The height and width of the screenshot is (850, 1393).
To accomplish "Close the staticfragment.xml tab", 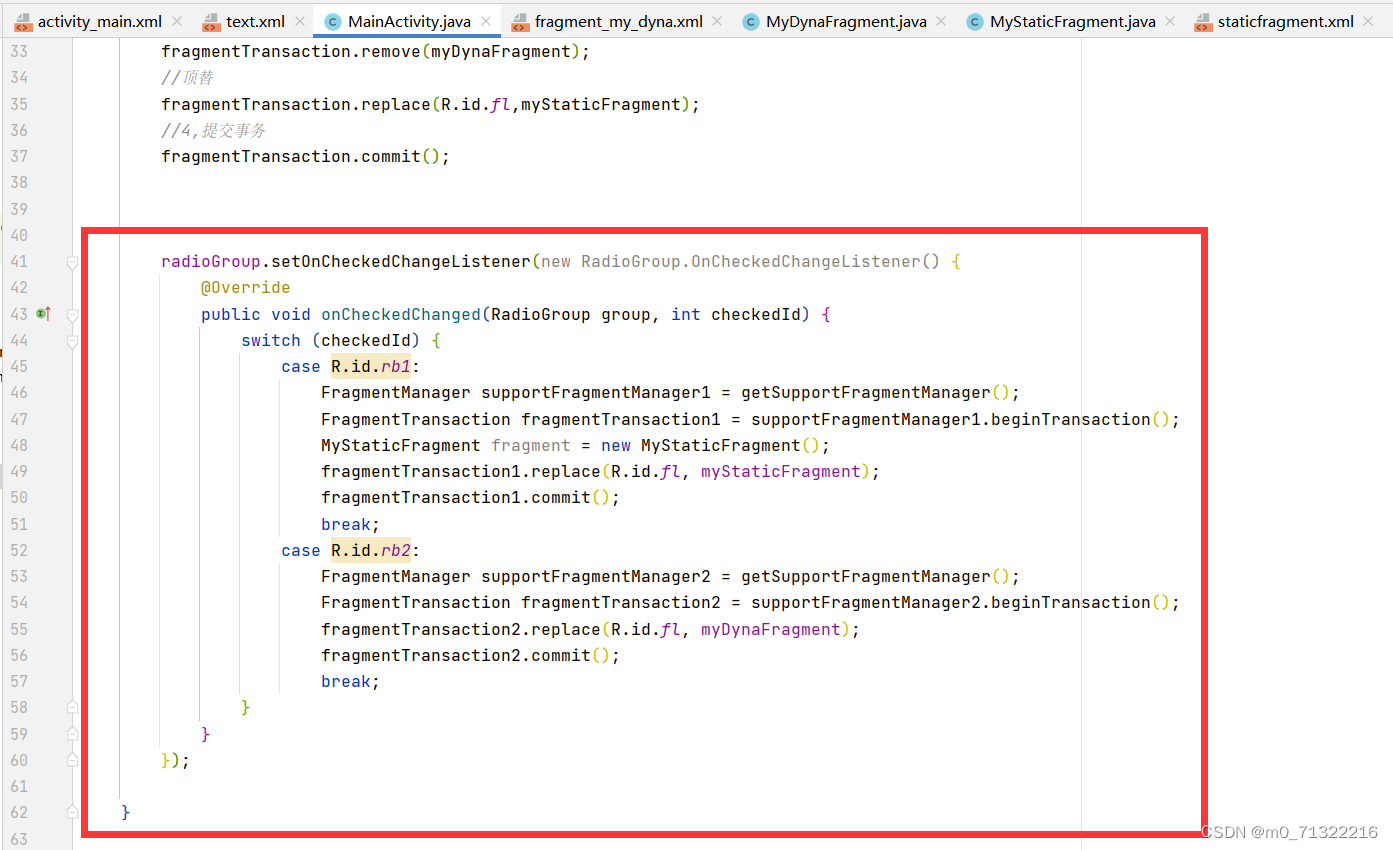I will tap(1368, 20).
